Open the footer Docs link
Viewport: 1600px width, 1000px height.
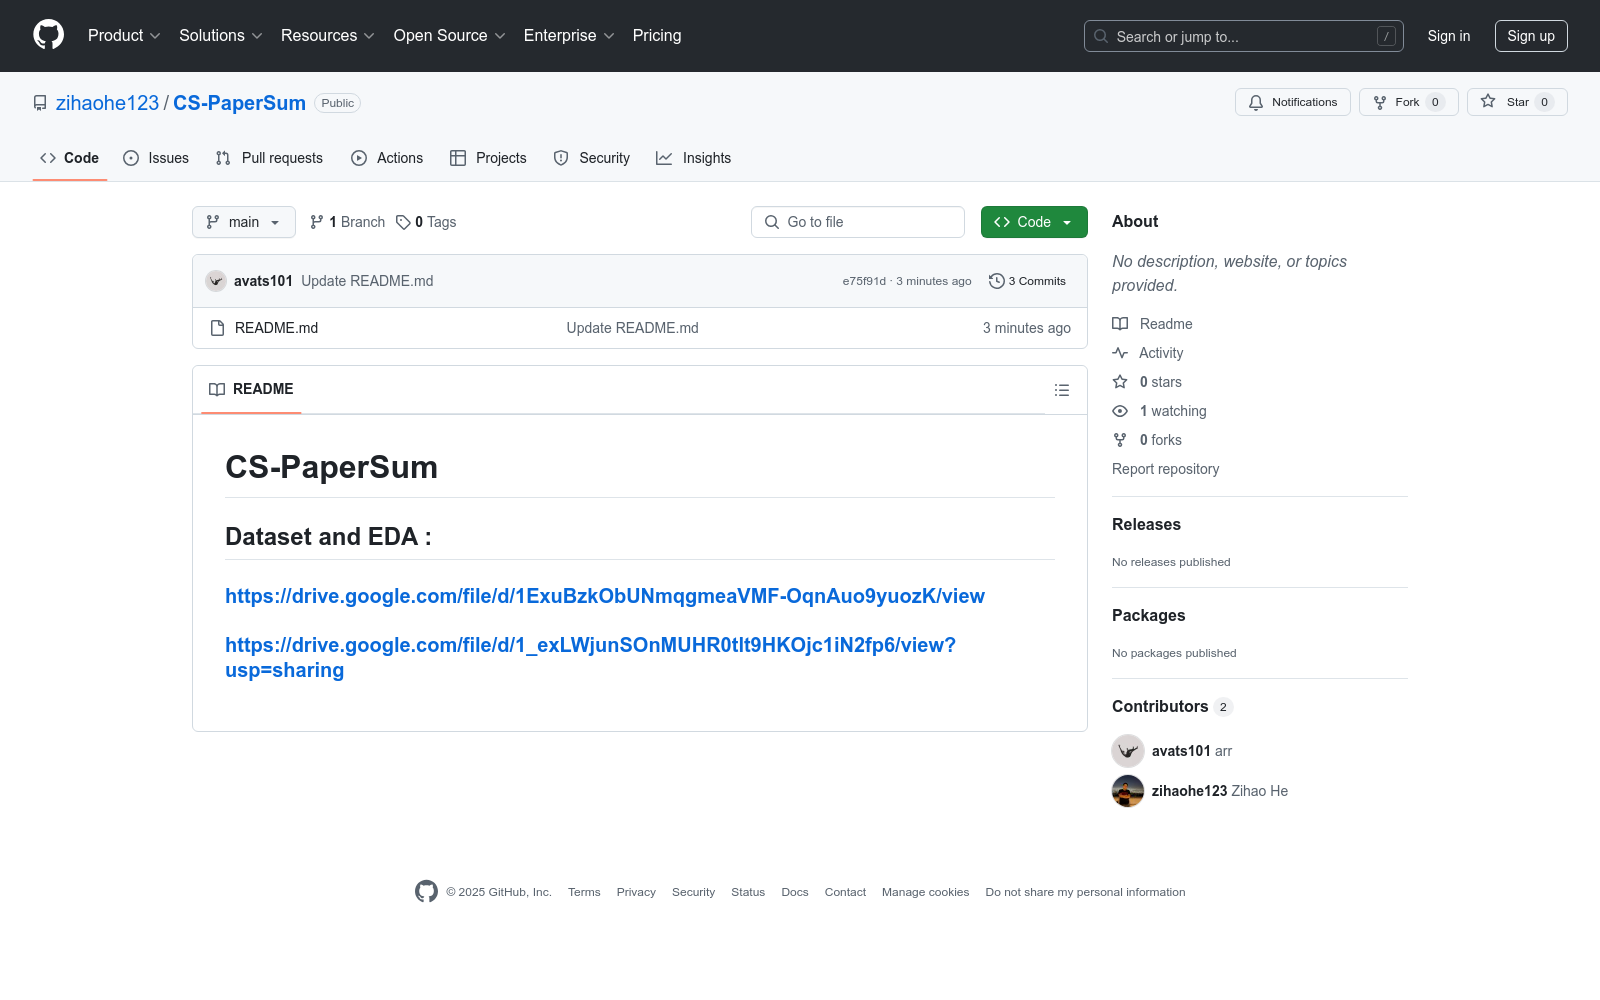(x=795, y=892)
